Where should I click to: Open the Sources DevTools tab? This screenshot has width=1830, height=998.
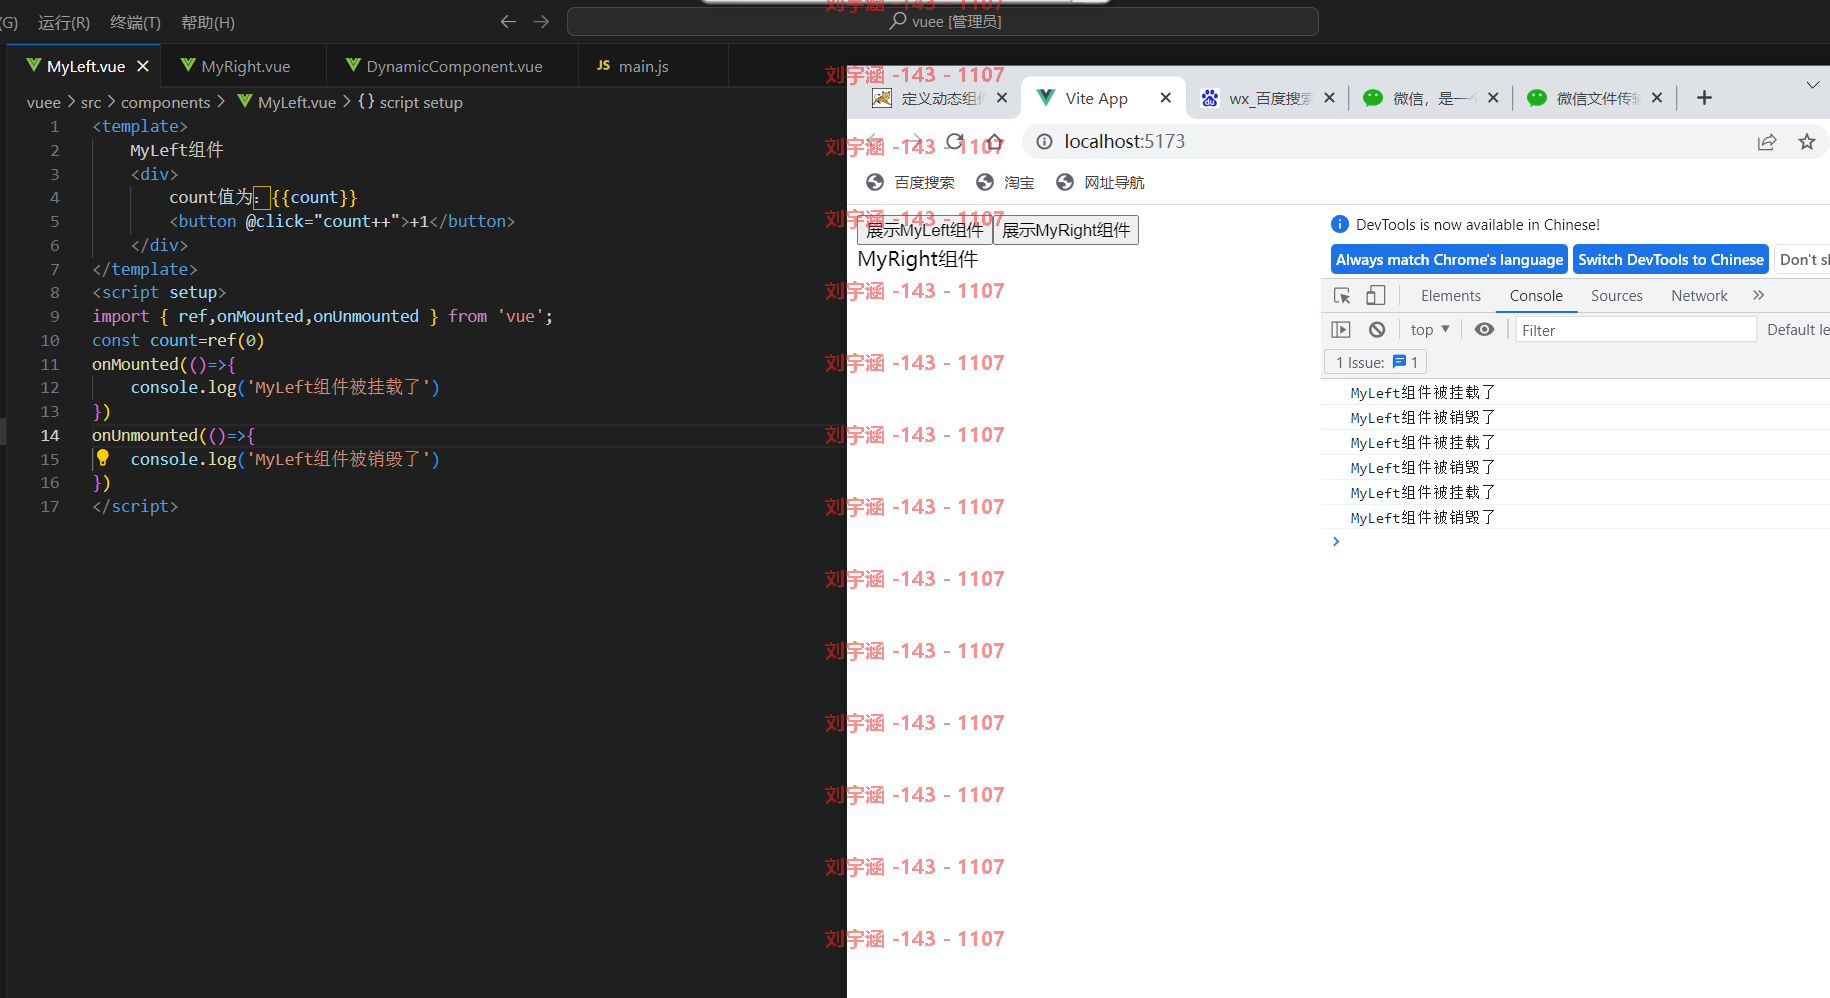[1616, 296]
